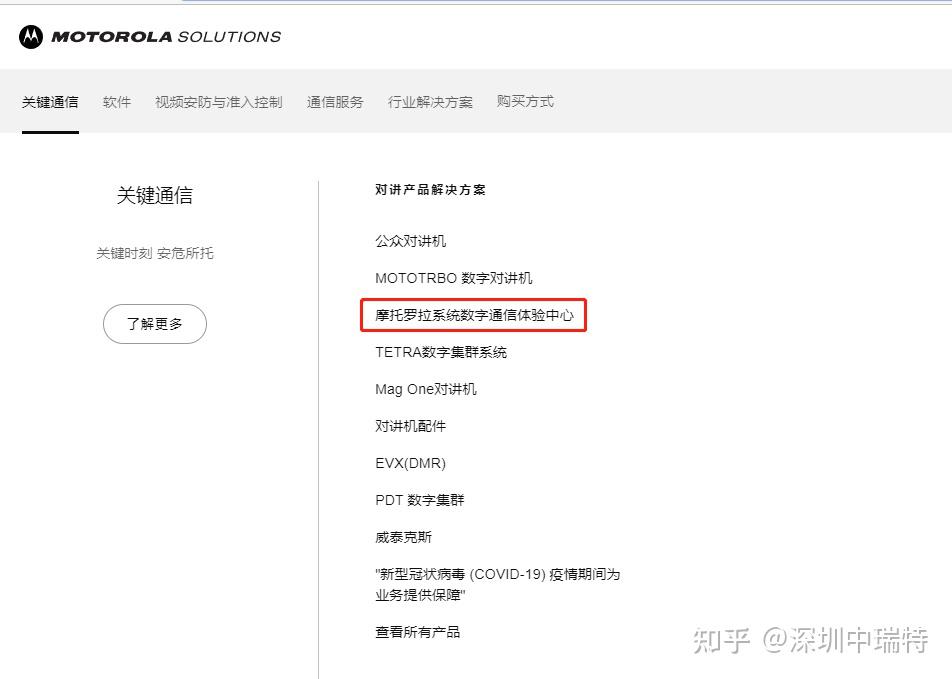The height and width of the screenshot is (679, 952).
Task: Open the 视频安防与准入控制 tab
Action: (219, 102)
